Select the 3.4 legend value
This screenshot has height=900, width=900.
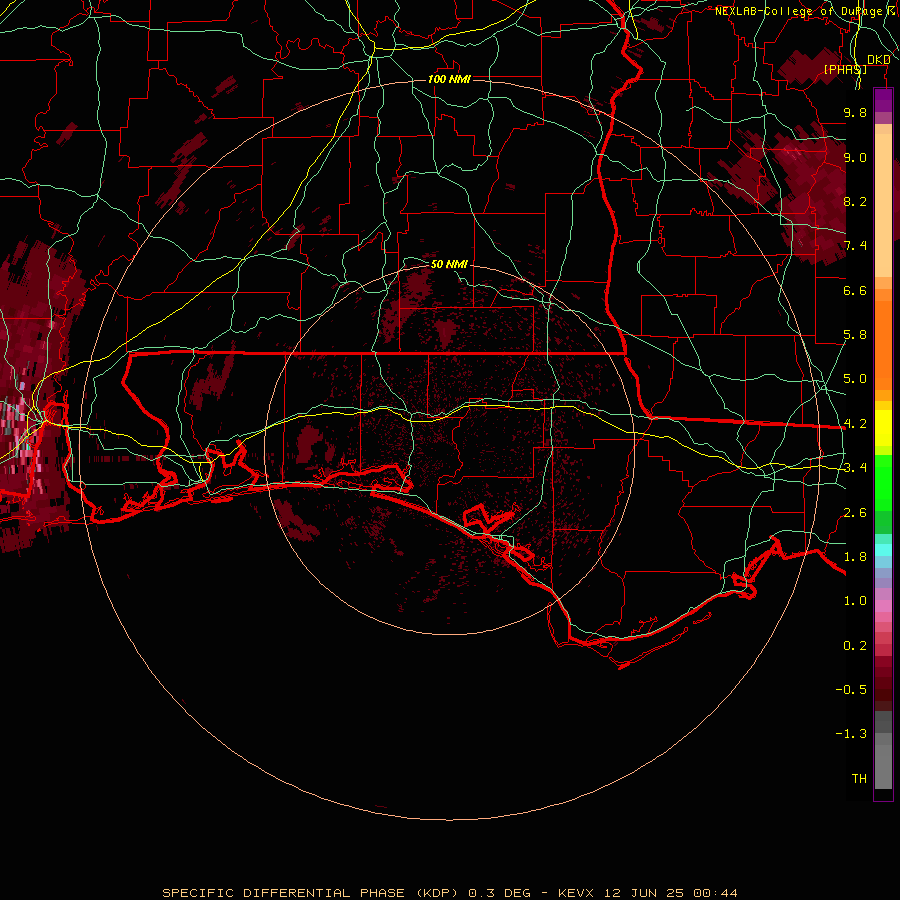(x=855, y=468)
